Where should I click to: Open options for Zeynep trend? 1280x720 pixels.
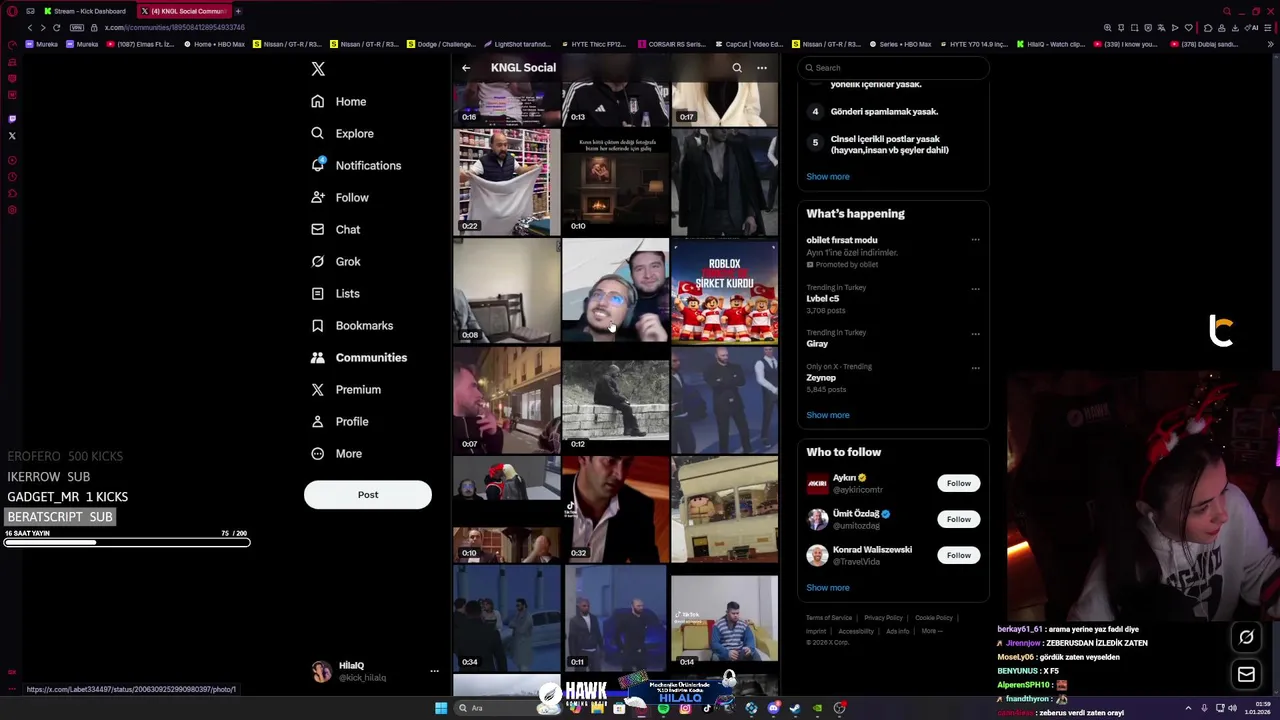coord(975,368)
